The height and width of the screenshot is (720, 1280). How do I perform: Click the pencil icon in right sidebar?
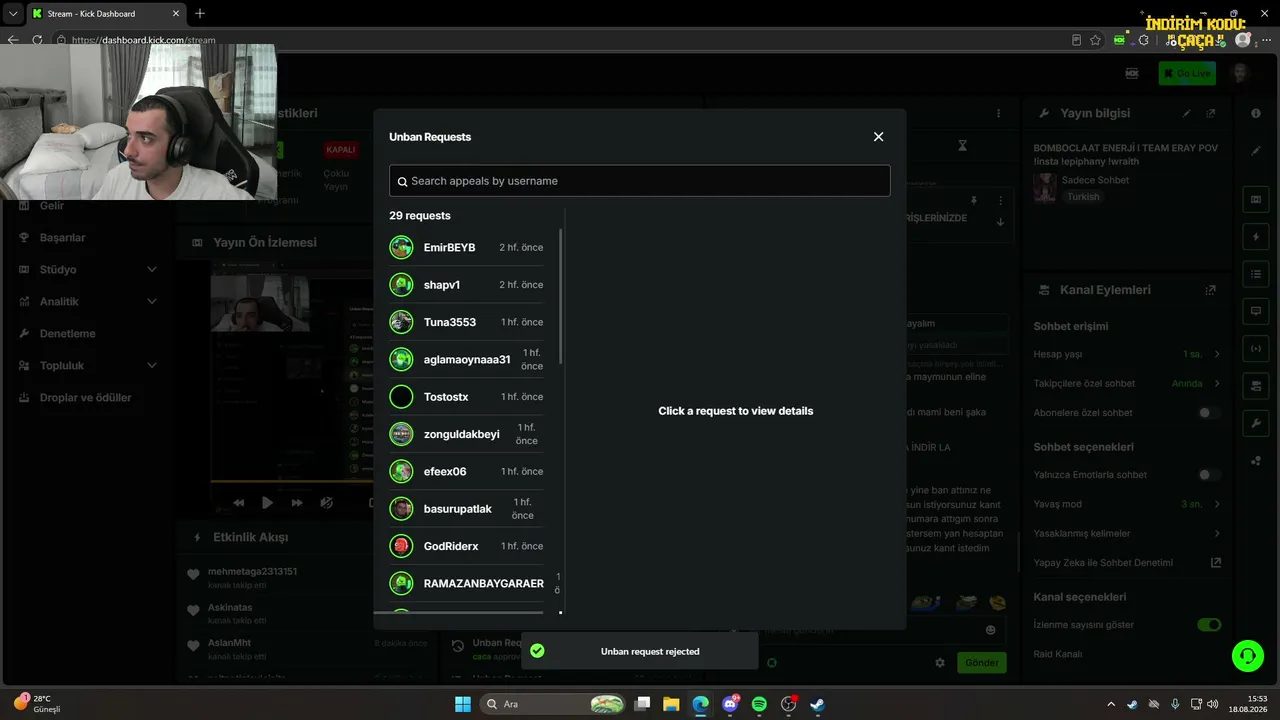click(x=1256, y=151)
